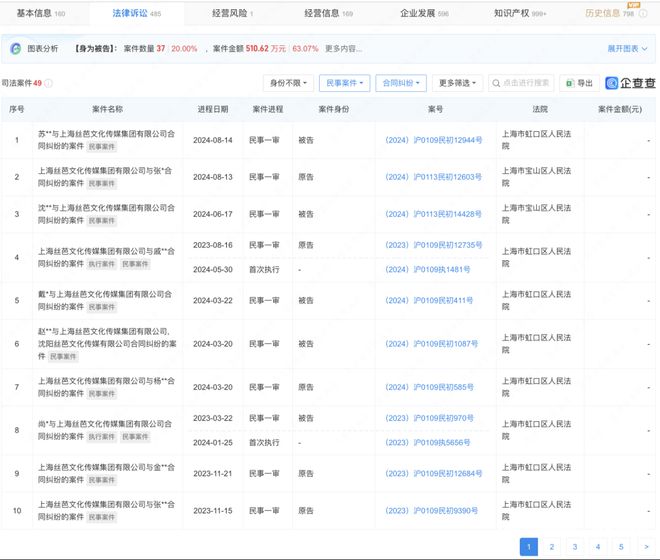Go to page 3
The width and height of the screenshot is (660, 560).
pyautogui.click(x=575, y=547)
